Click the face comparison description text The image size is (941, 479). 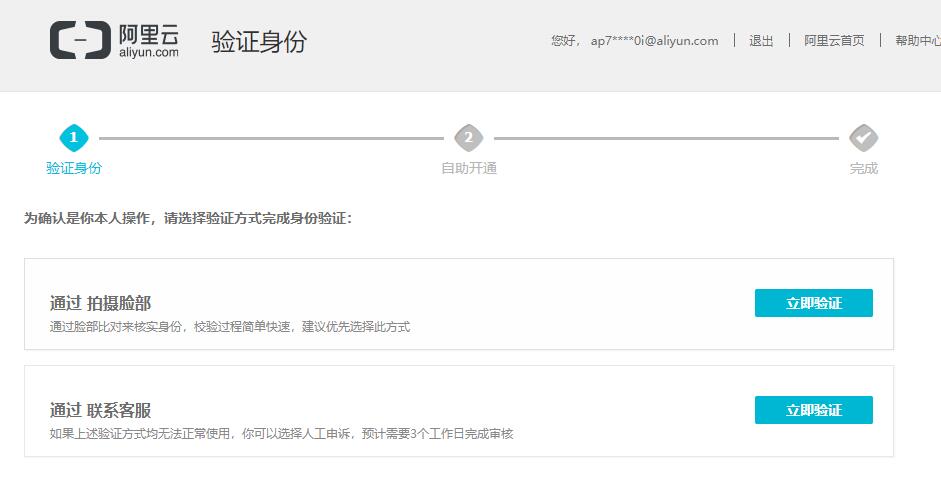click(230, 327)
